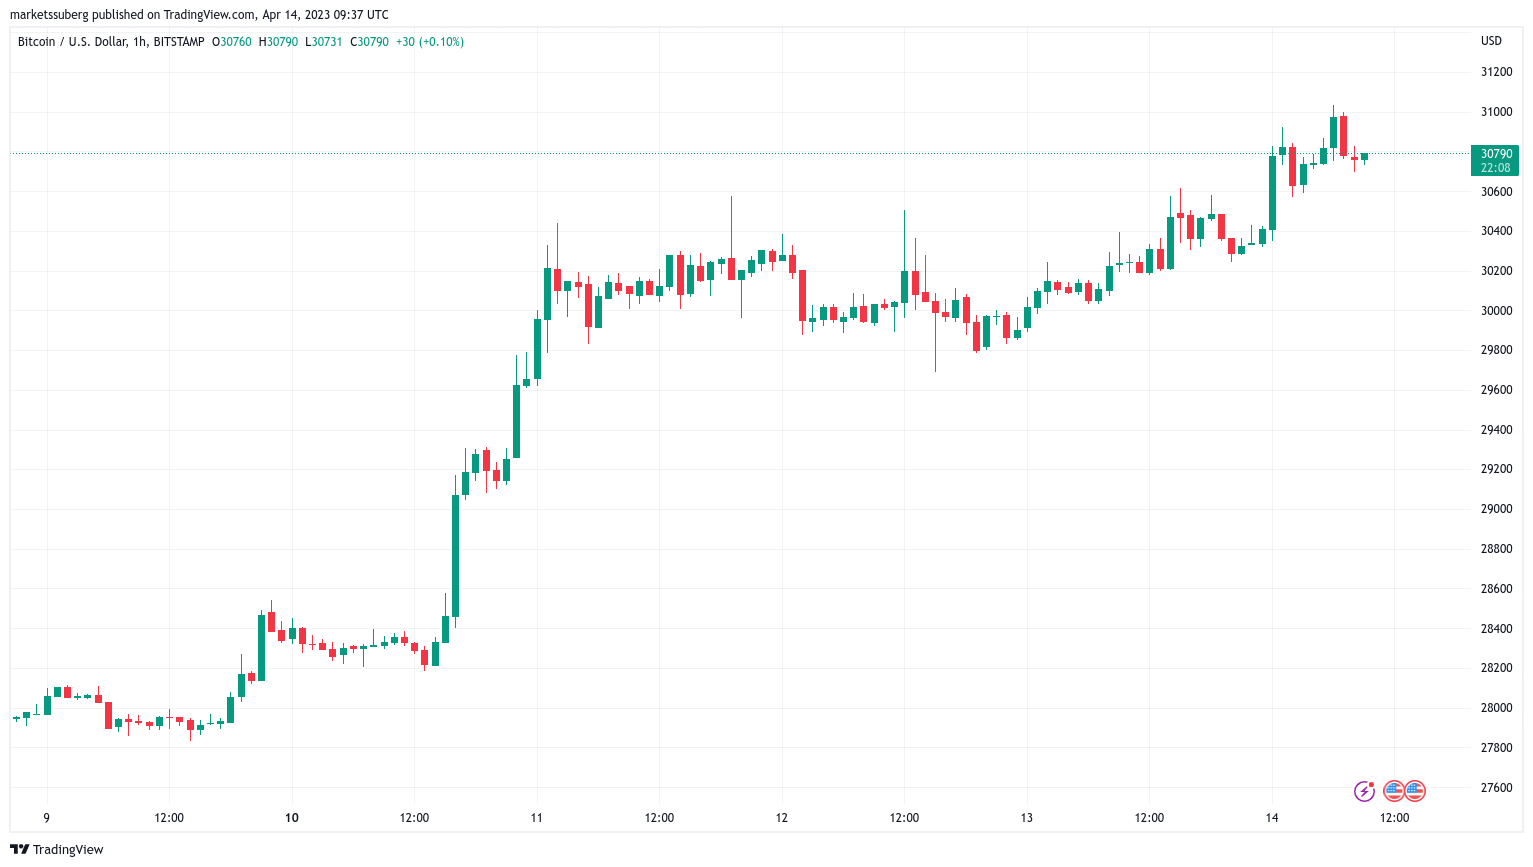Click the marketssuberg author name
The image size is (1533, 867).
[x=49, y=15]
